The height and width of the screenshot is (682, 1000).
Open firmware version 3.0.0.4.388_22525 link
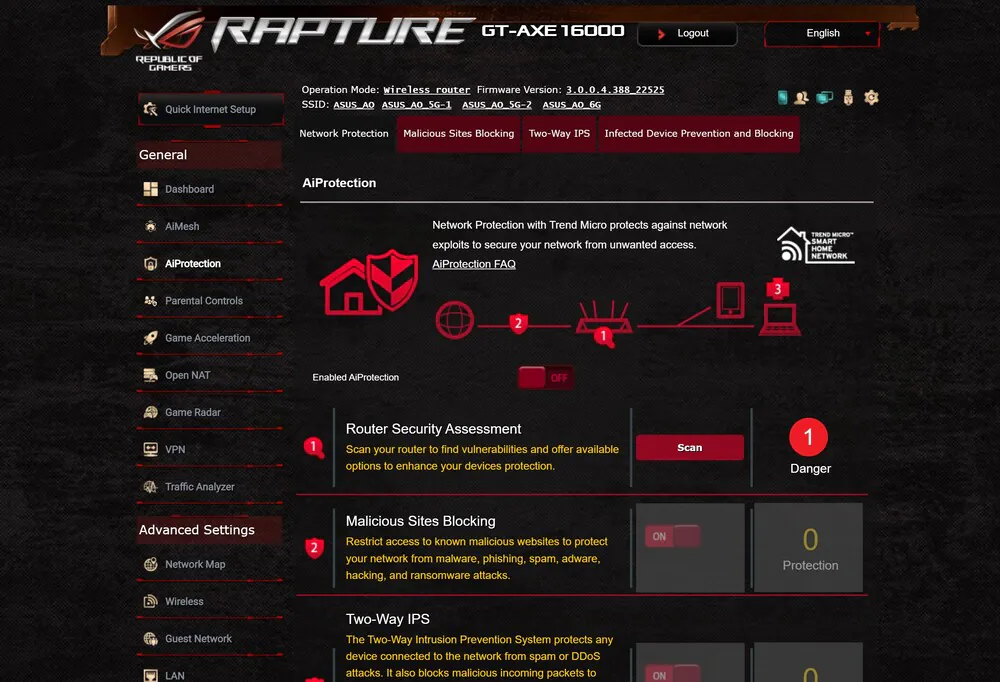615,90
